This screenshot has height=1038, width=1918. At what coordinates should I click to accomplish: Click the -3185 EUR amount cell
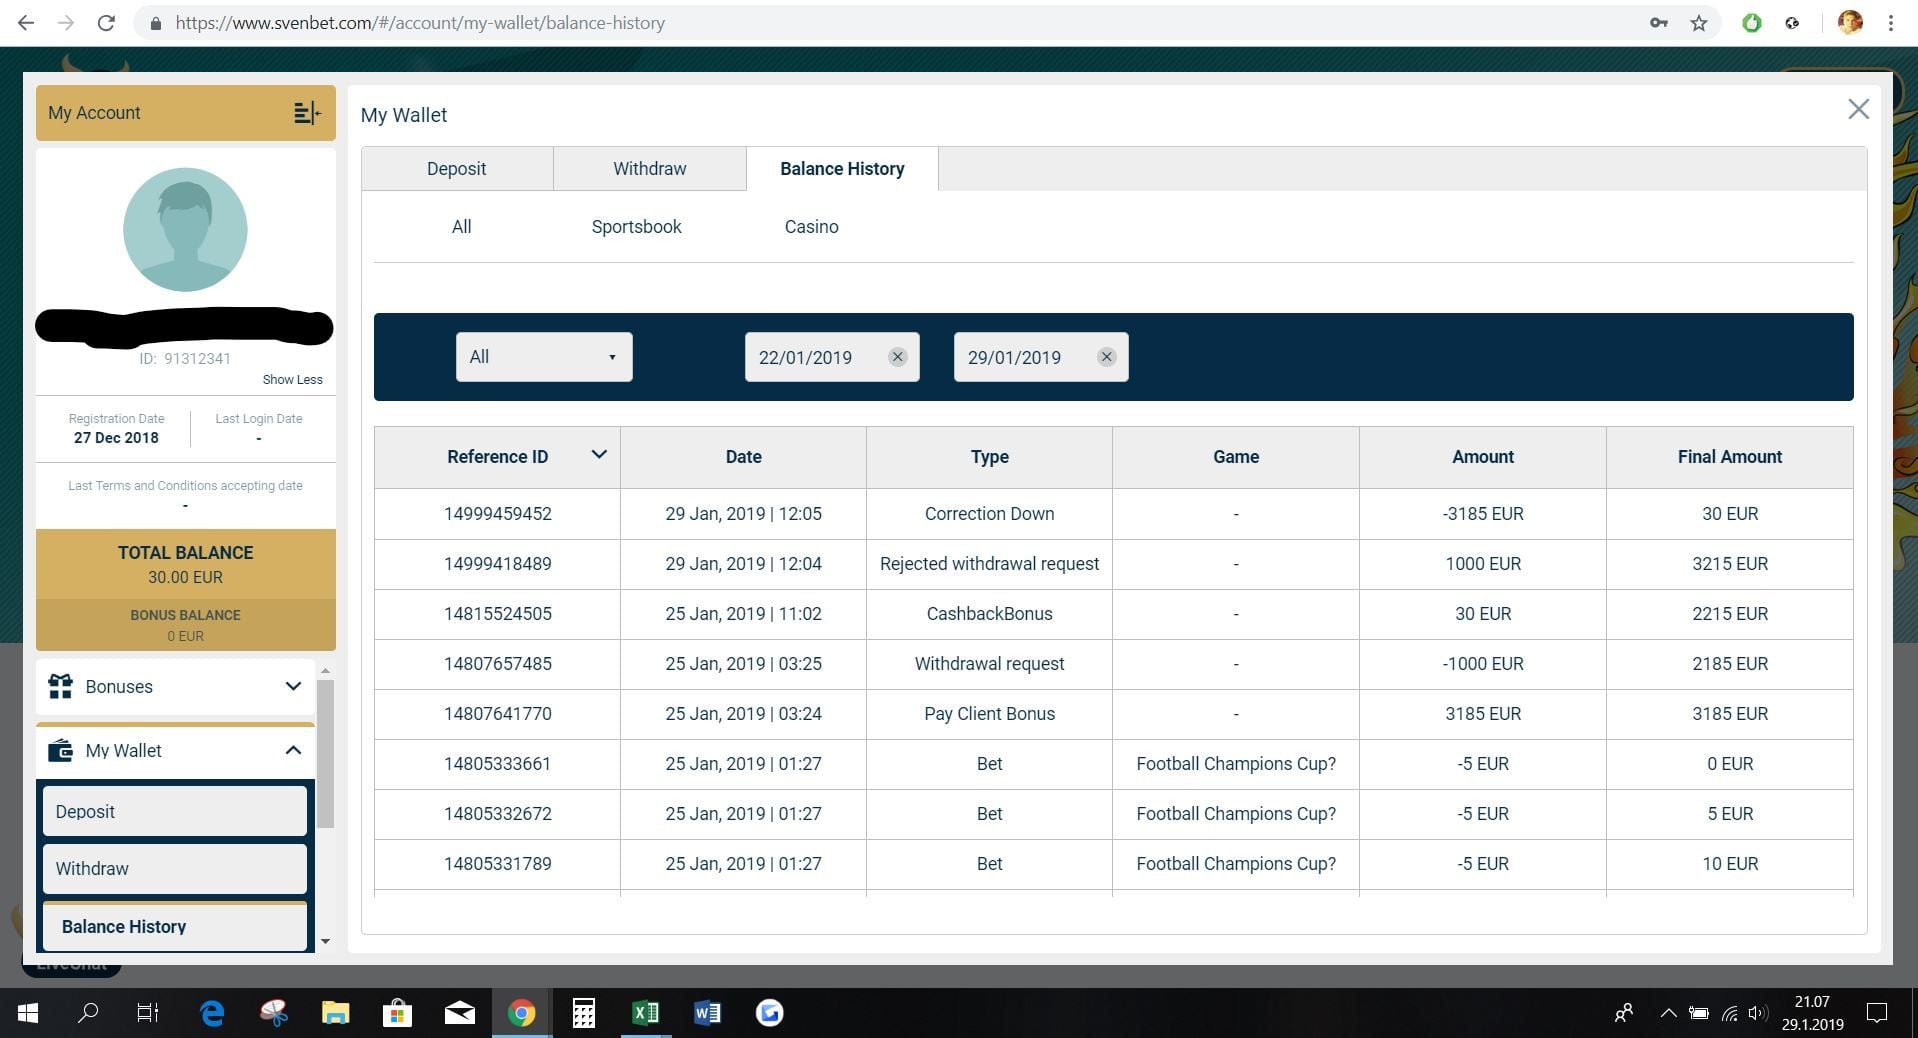tap(1483, 514)
